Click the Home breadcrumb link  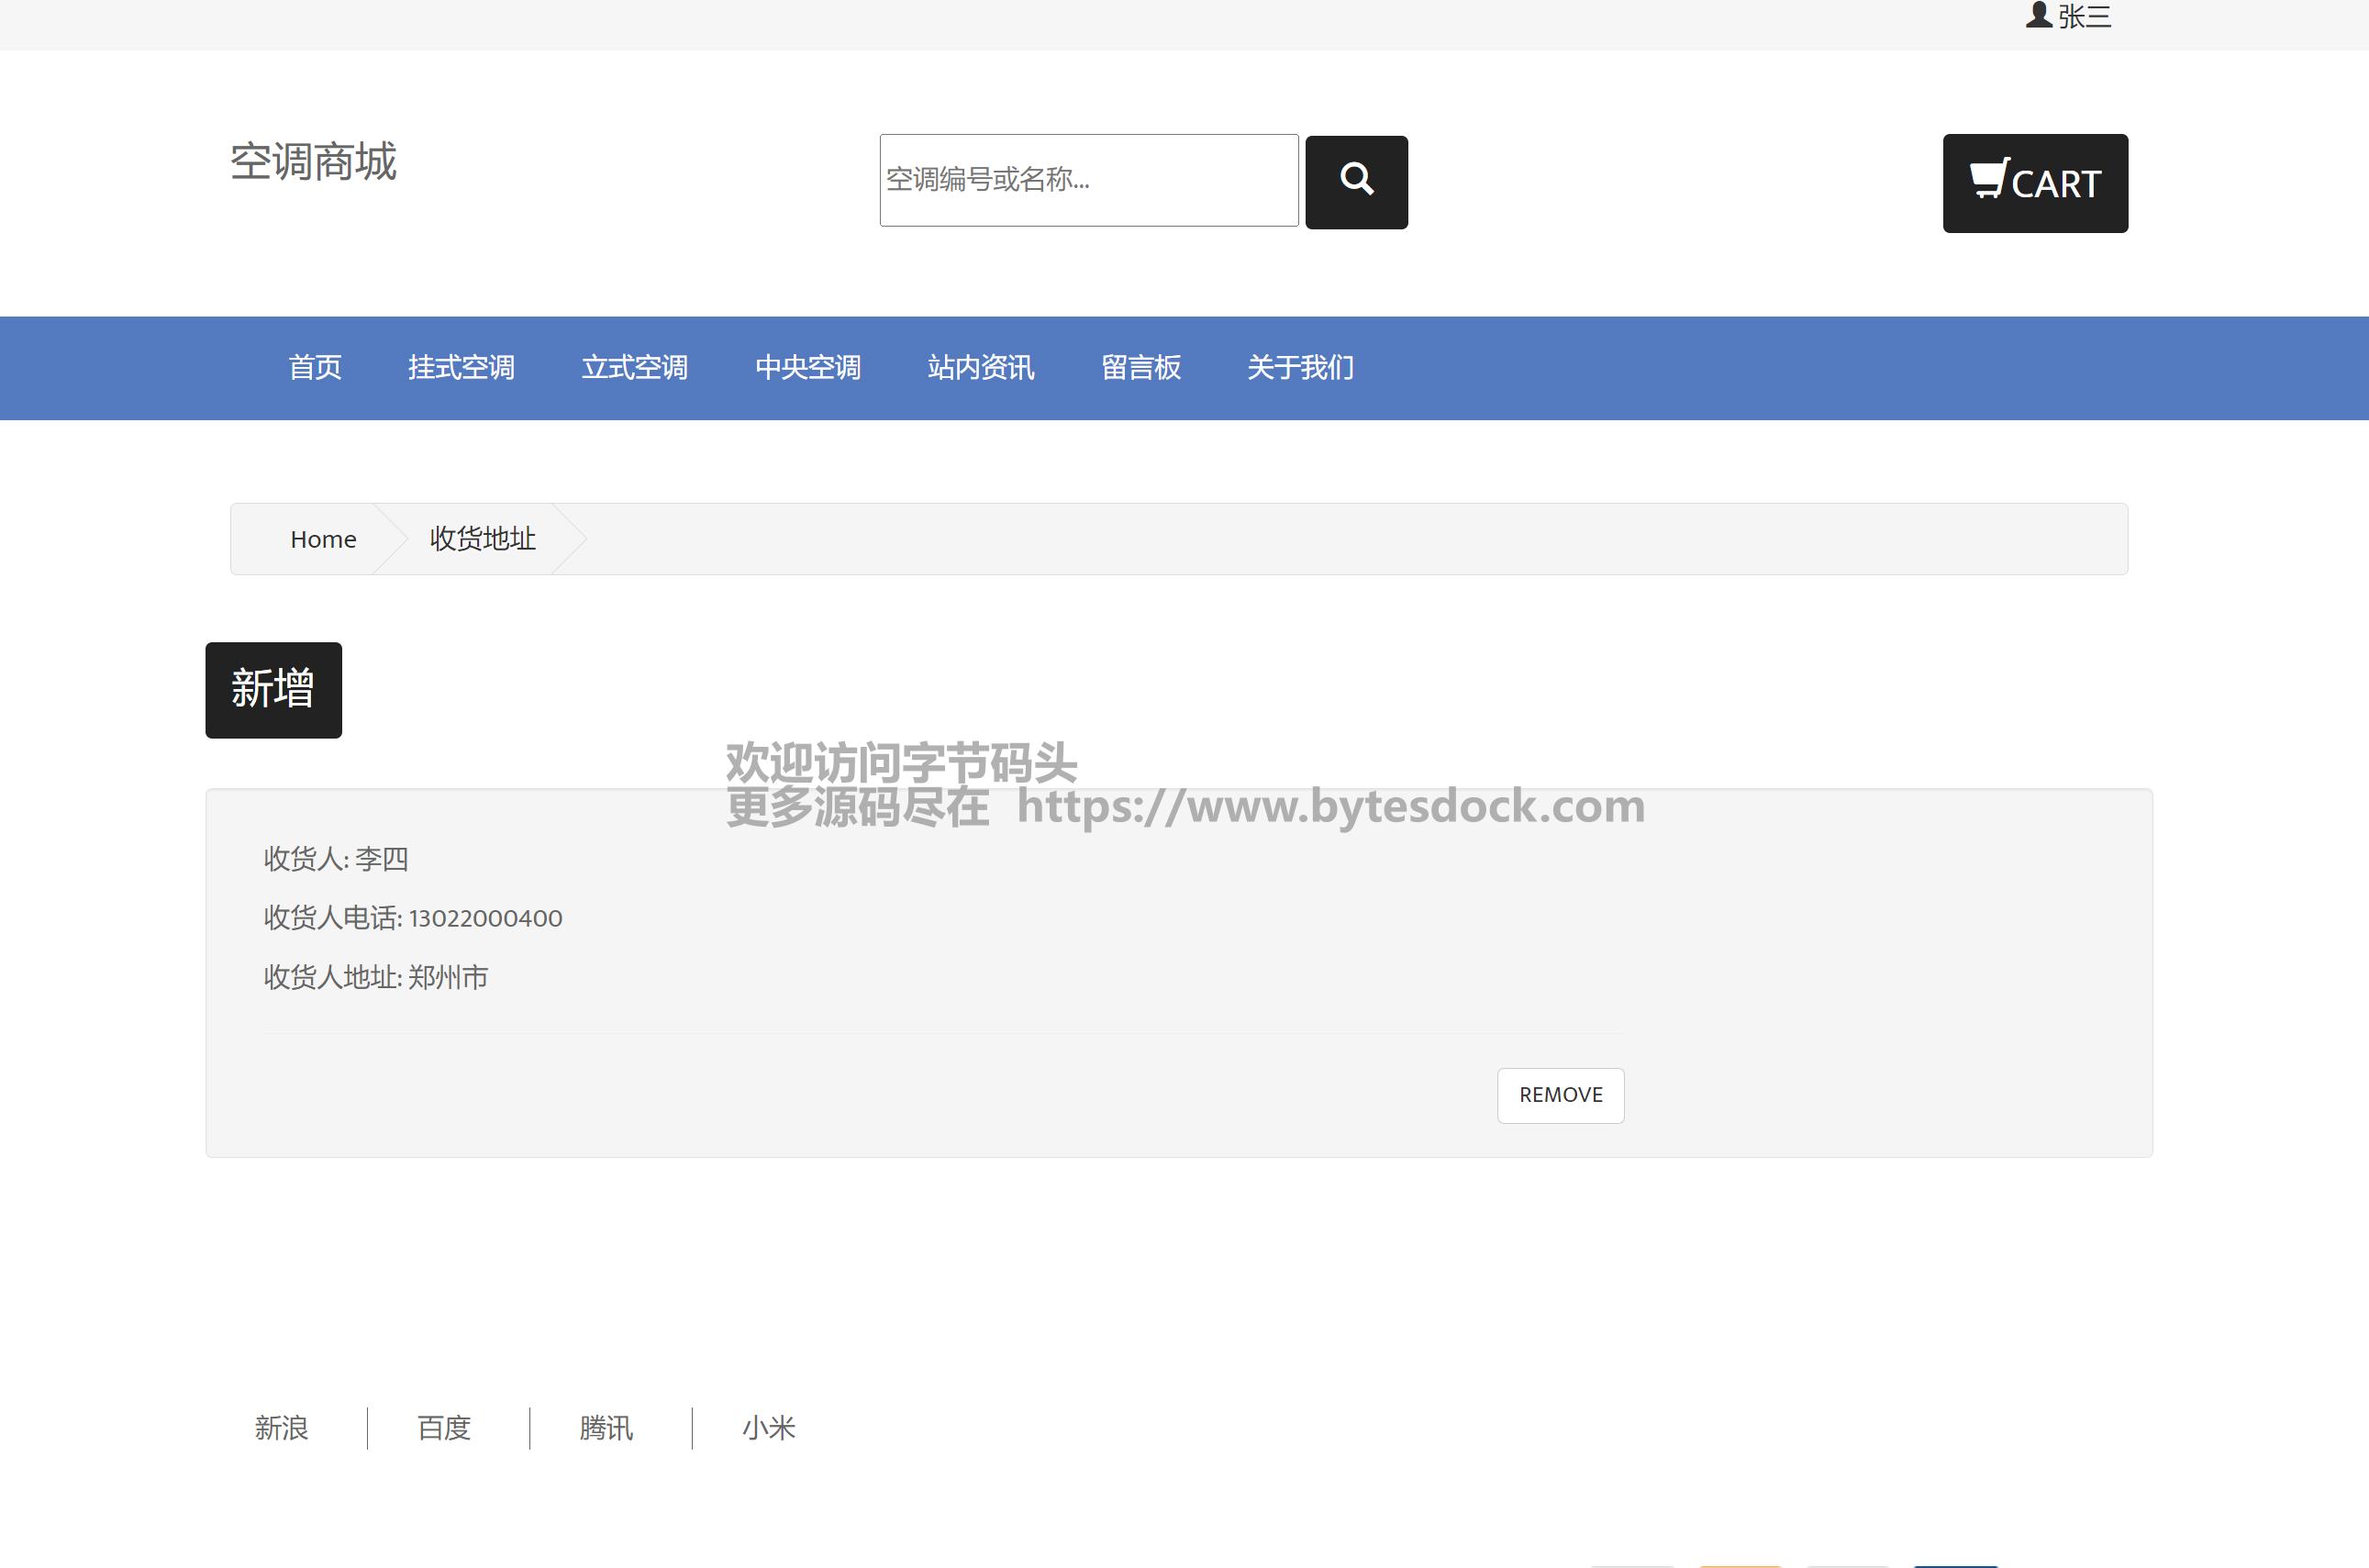pos(323,540)
